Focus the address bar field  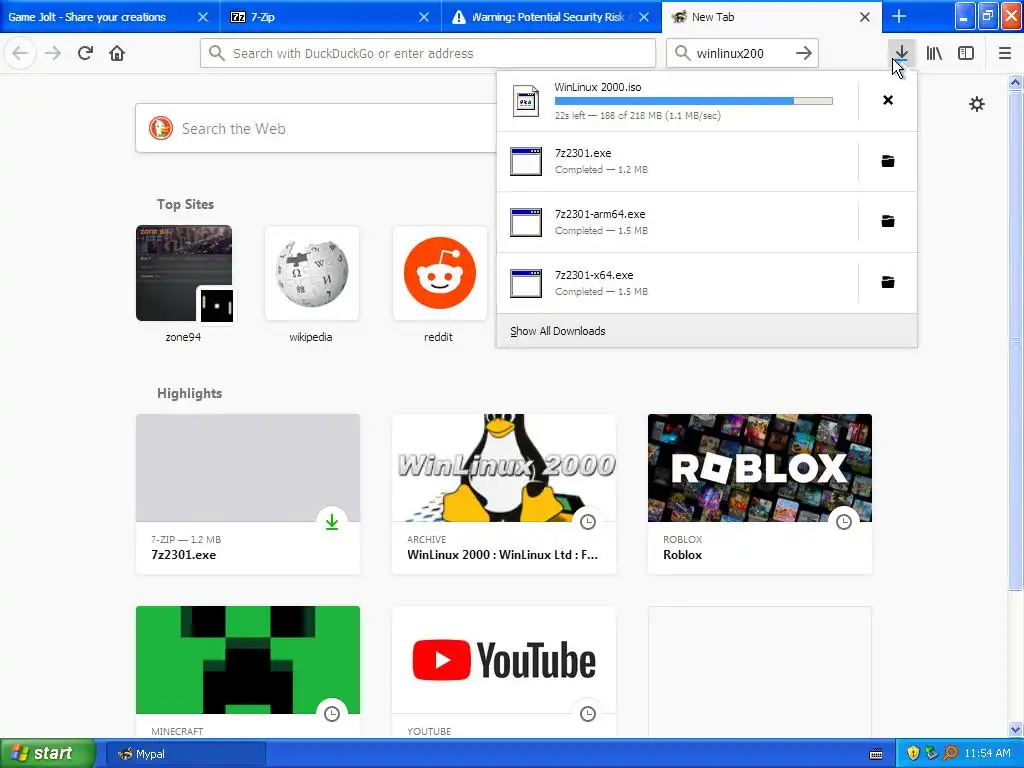point(428,54)
